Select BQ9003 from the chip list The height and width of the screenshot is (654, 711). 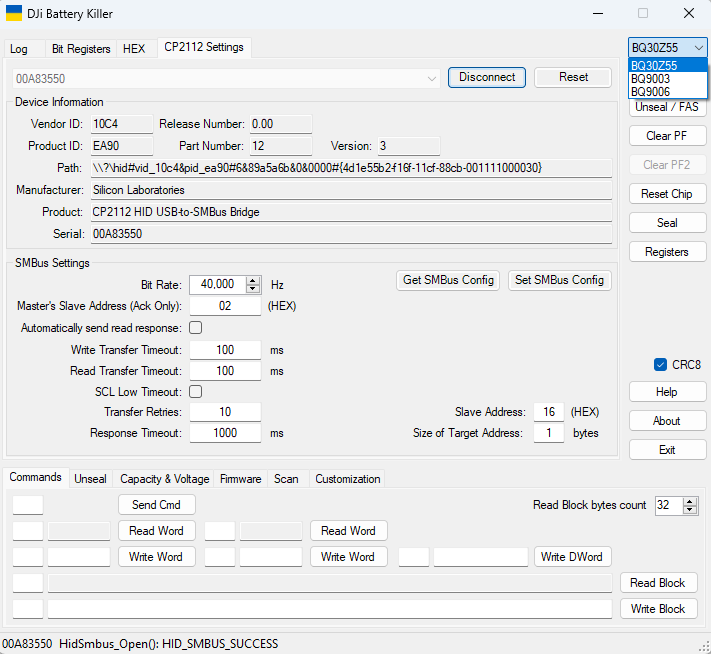point(667,79)
